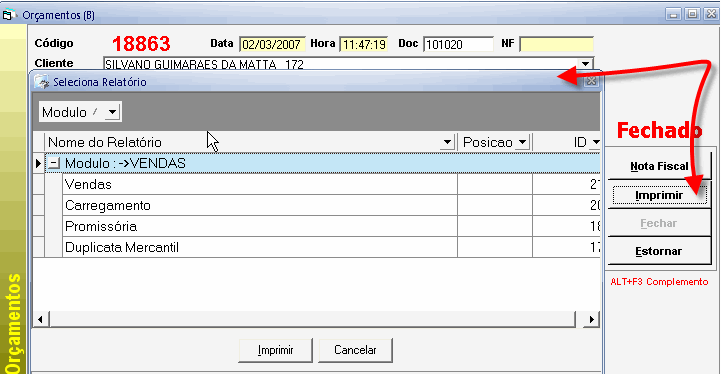721x374 pixels.
Task: Open the Nome do Relatório column filter
Action: 447,142
